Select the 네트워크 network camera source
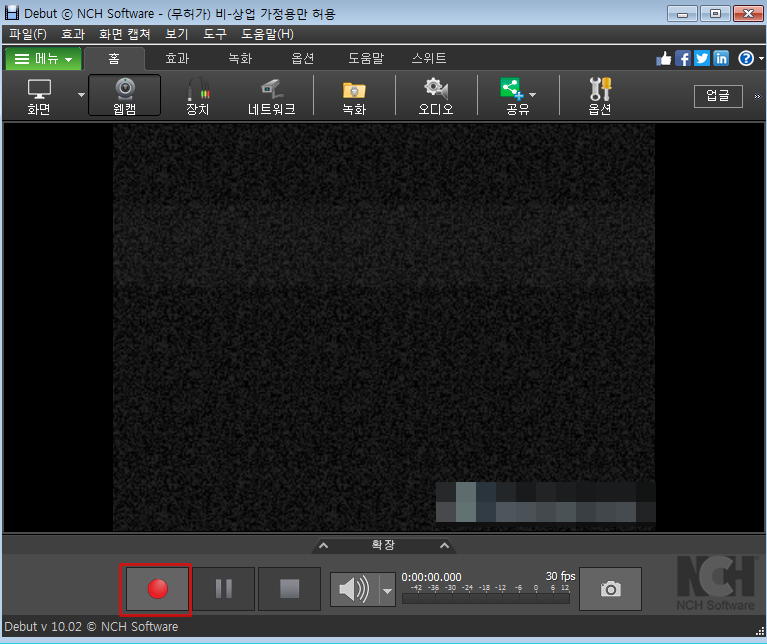Screen dimensions: 767x644 pyautogui.click(x=271, y=96)
